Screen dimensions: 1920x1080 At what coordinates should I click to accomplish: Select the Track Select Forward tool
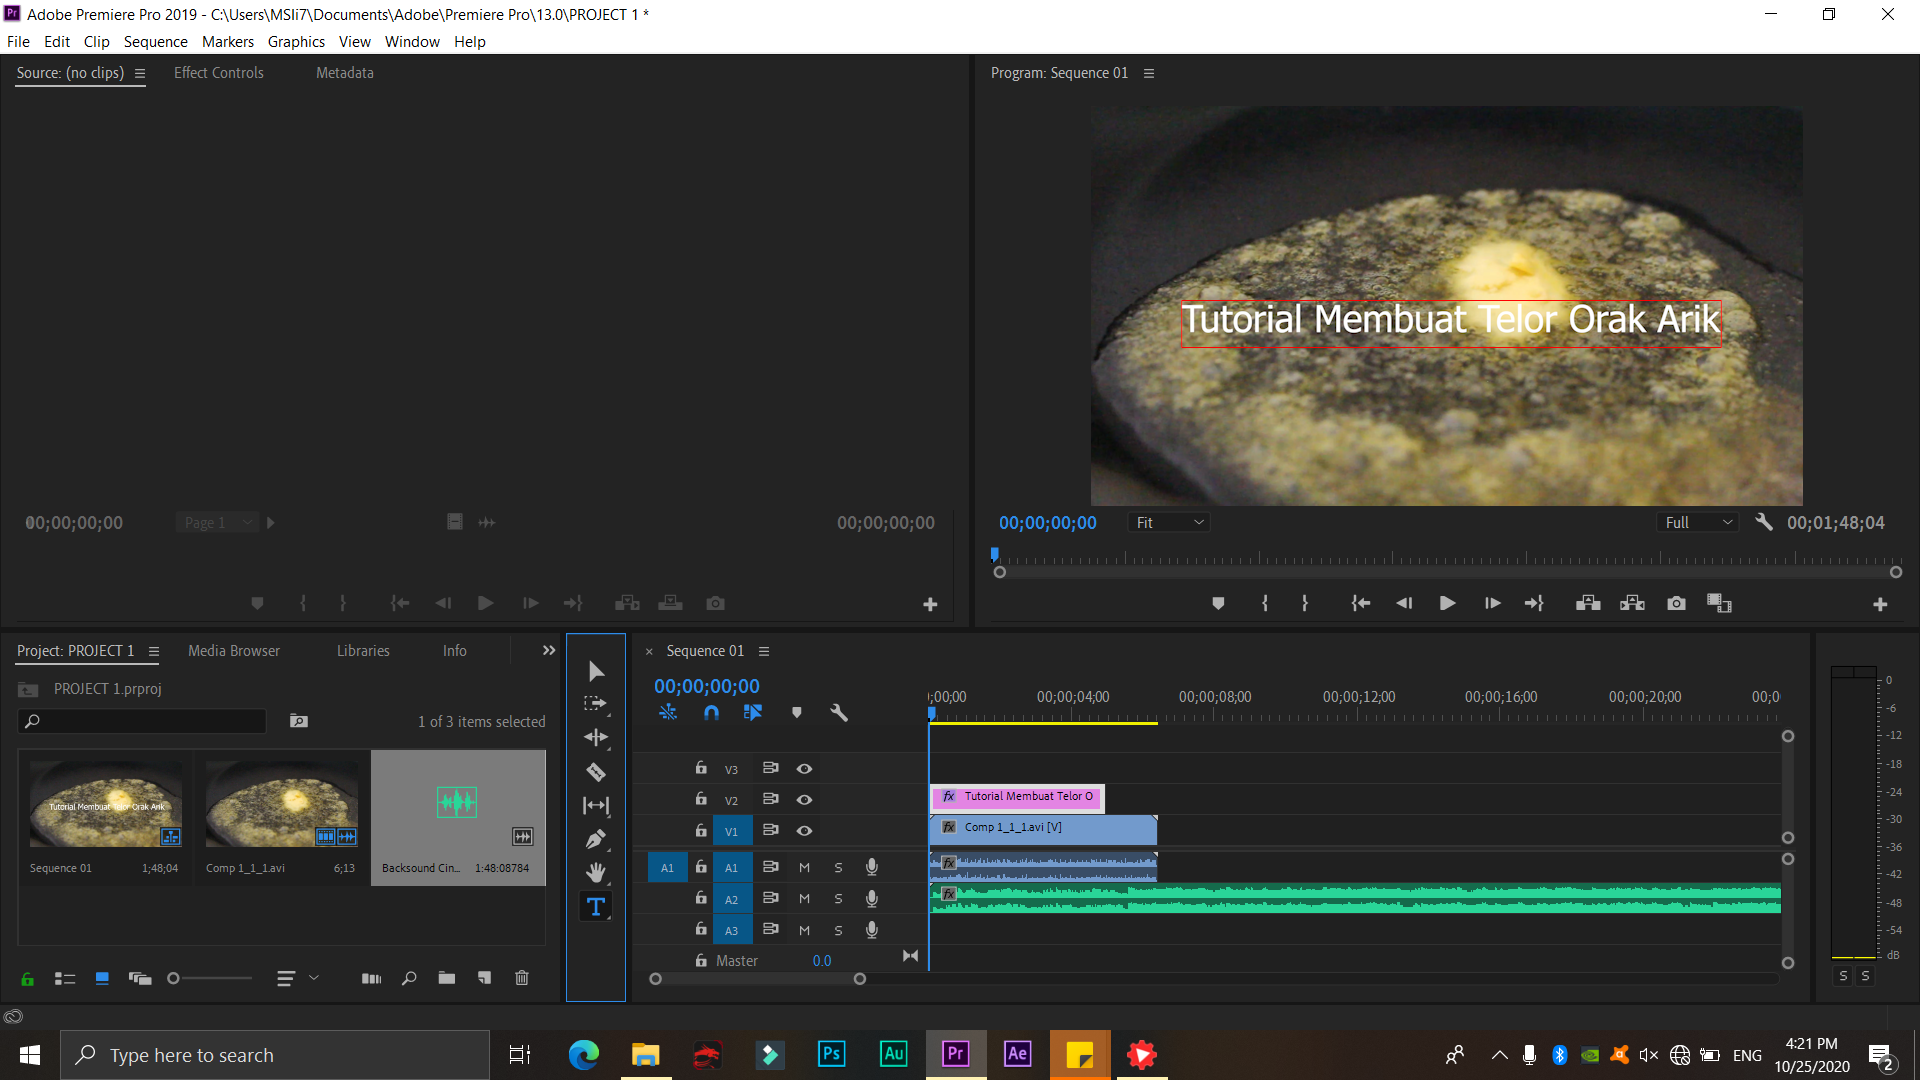tap(596, 704)
